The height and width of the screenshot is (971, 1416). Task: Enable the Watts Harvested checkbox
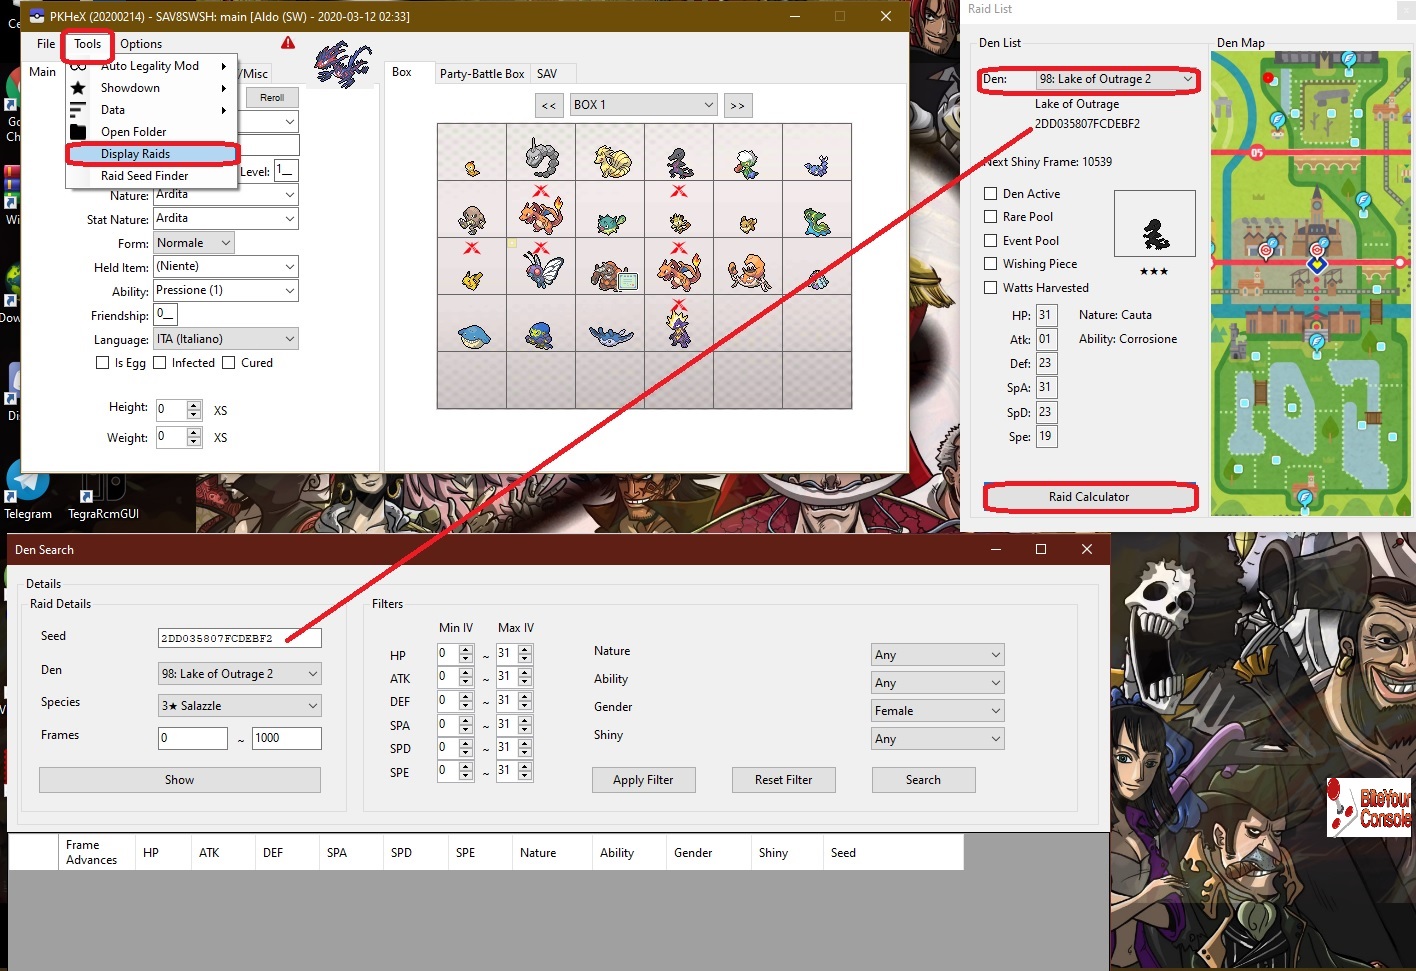point(990,288)
